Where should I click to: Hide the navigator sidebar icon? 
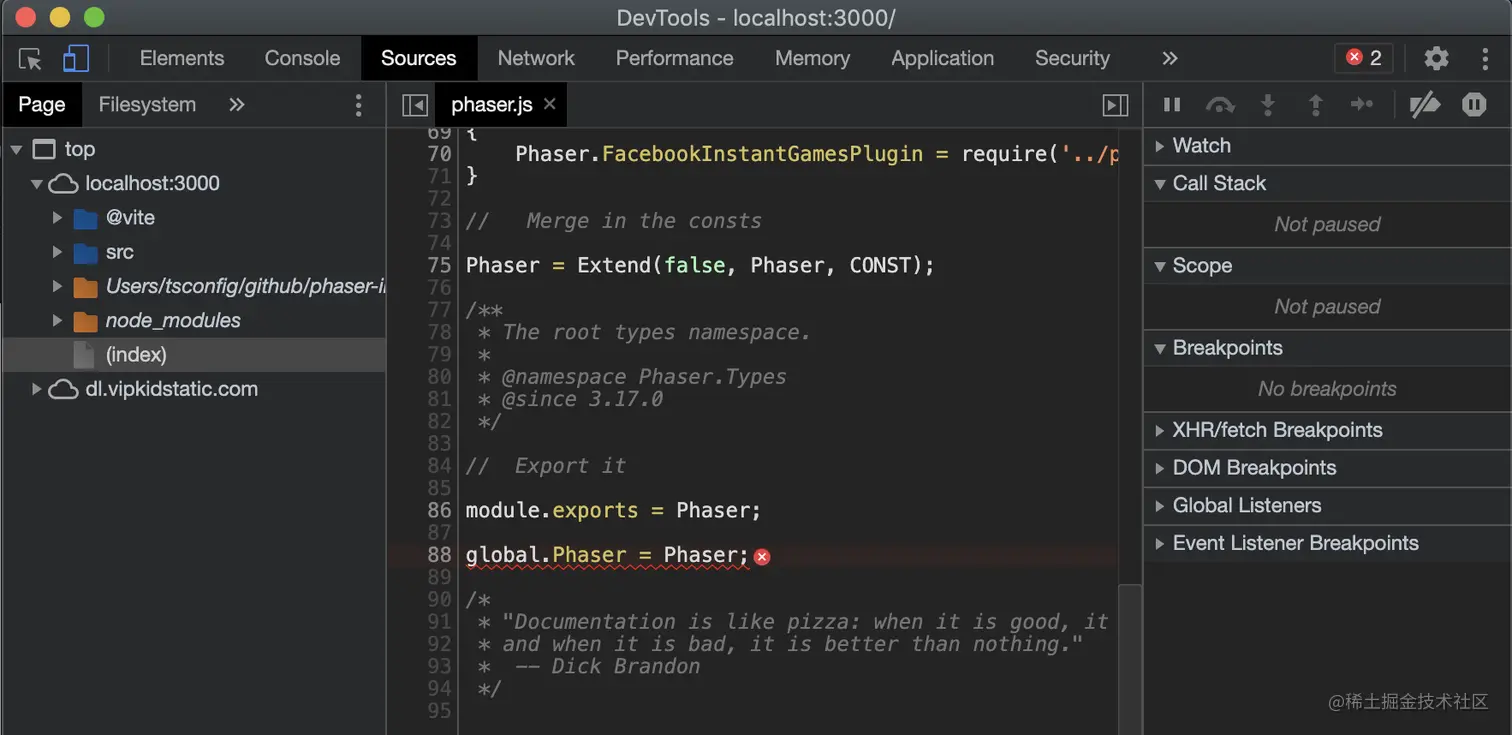click(414, 105)
